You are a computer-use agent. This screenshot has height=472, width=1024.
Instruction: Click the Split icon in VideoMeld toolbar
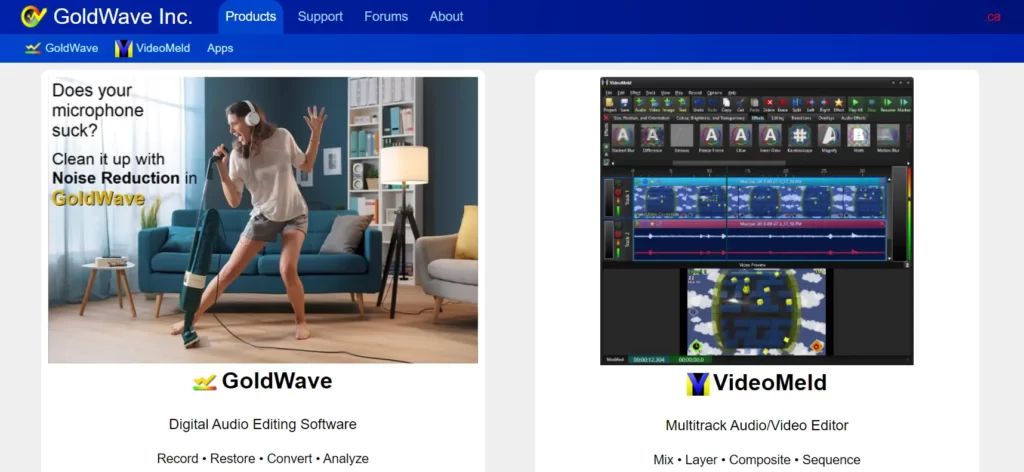pyautogui.click(x=796, y=104)
